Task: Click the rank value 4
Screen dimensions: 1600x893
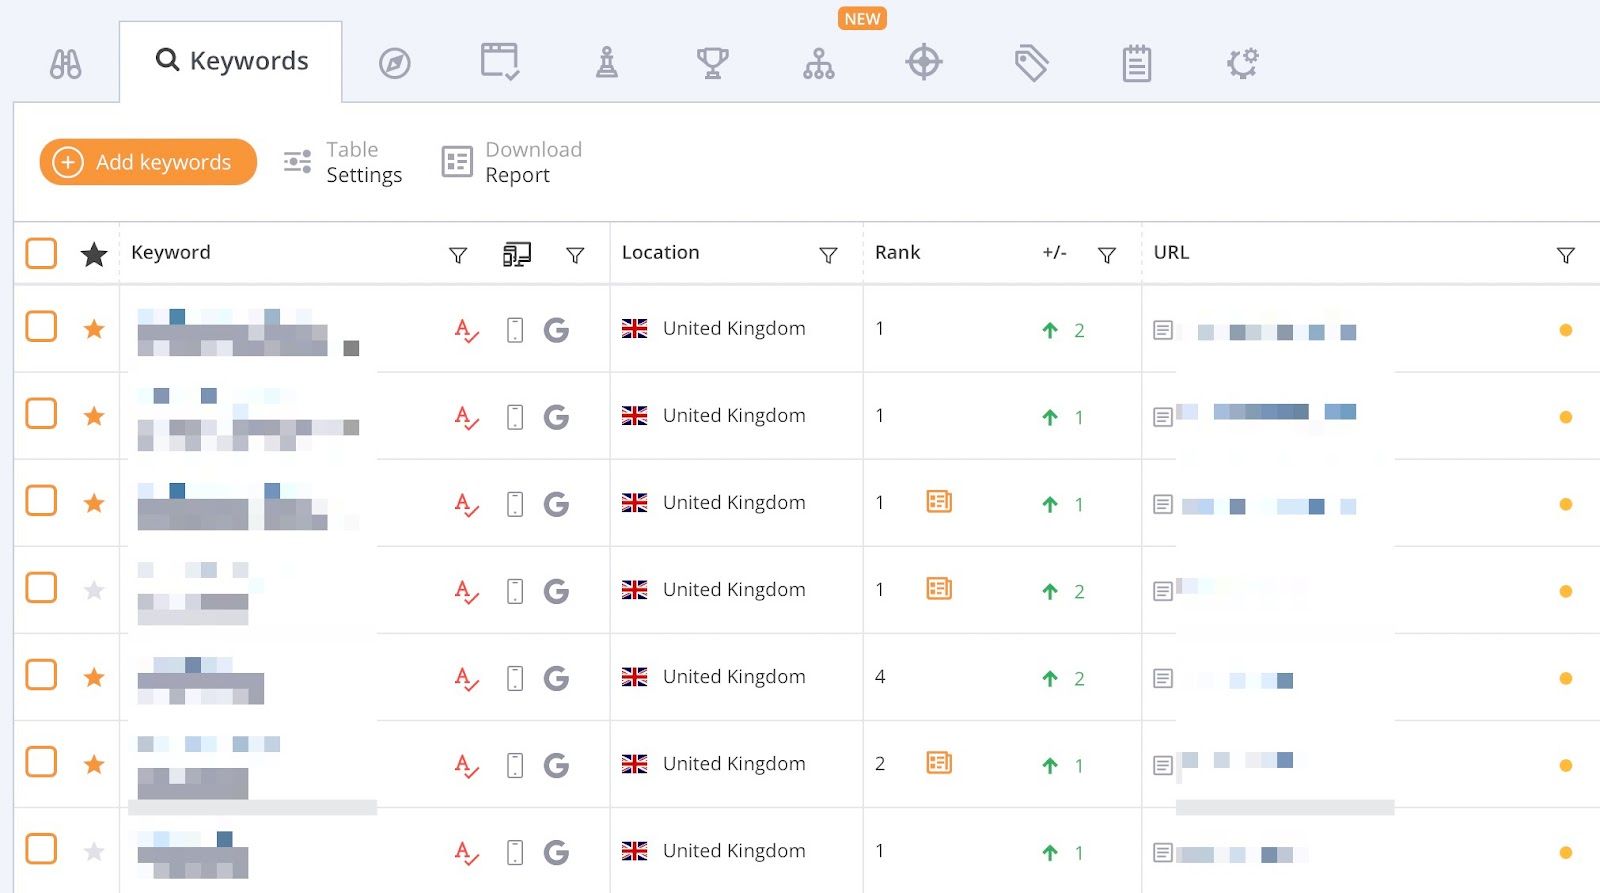Action: point(880,676)
